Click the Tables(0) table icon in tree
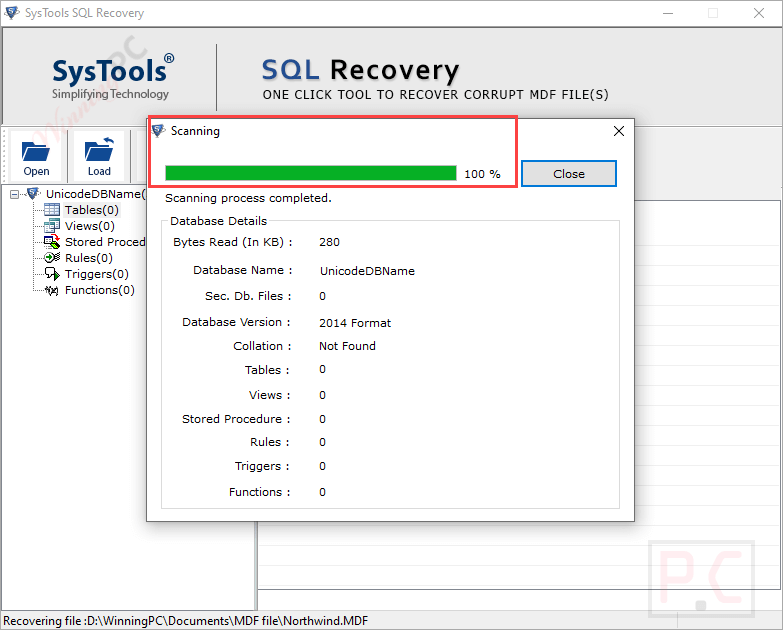The width and height of the screenshot is (783, 630). [52, 210]
